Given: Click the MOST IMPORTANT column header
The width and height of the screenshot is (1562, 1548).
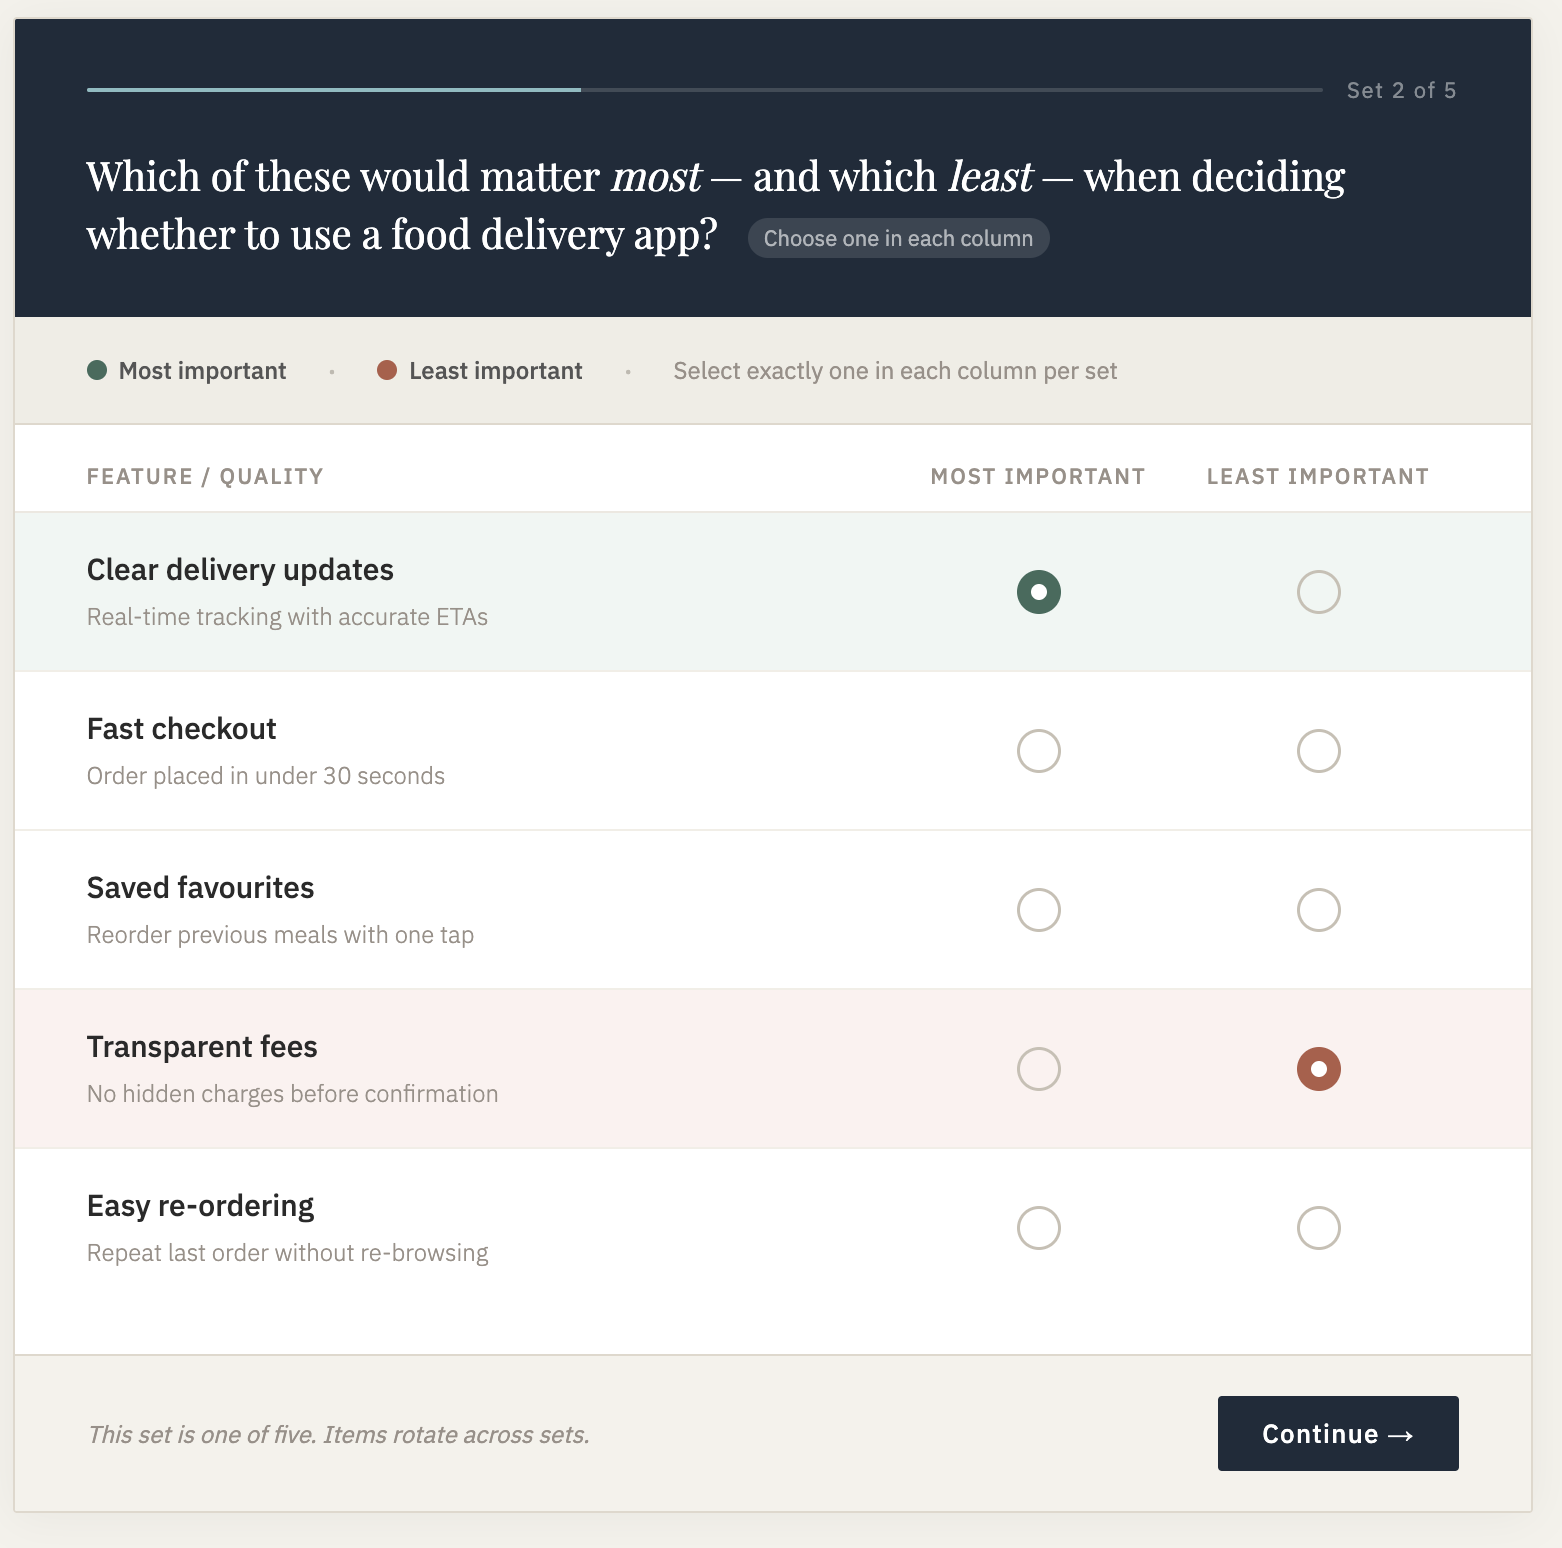Looking at the screenshot, I should (1038, 476).
